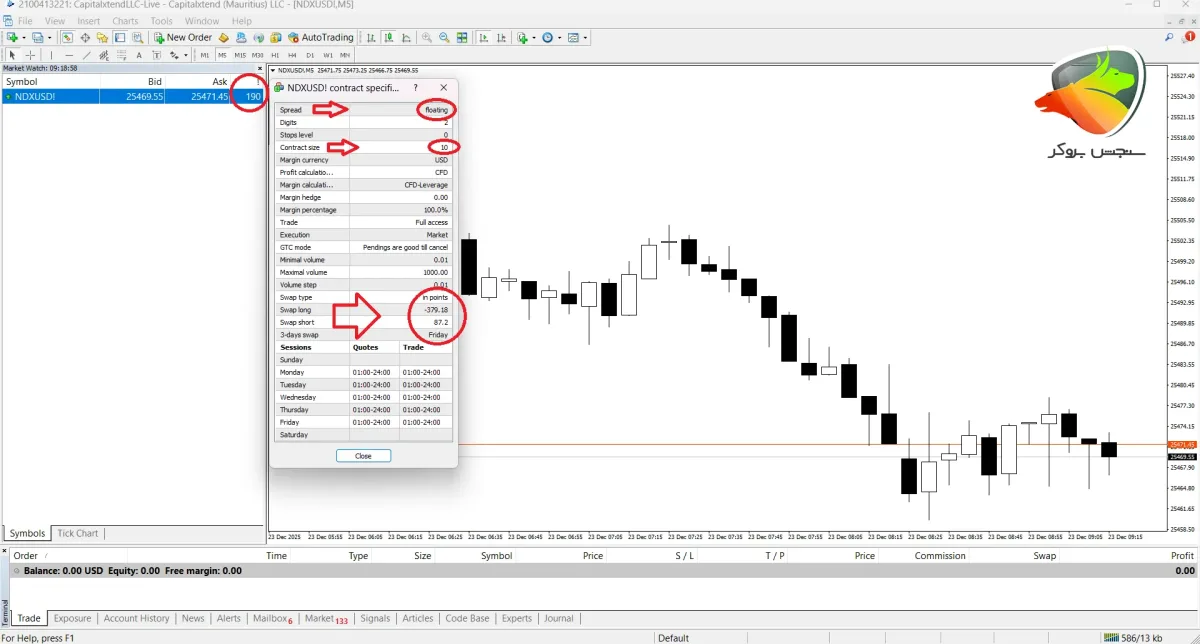
Task: Switch timeframe to M1
Action: [205, 54]
